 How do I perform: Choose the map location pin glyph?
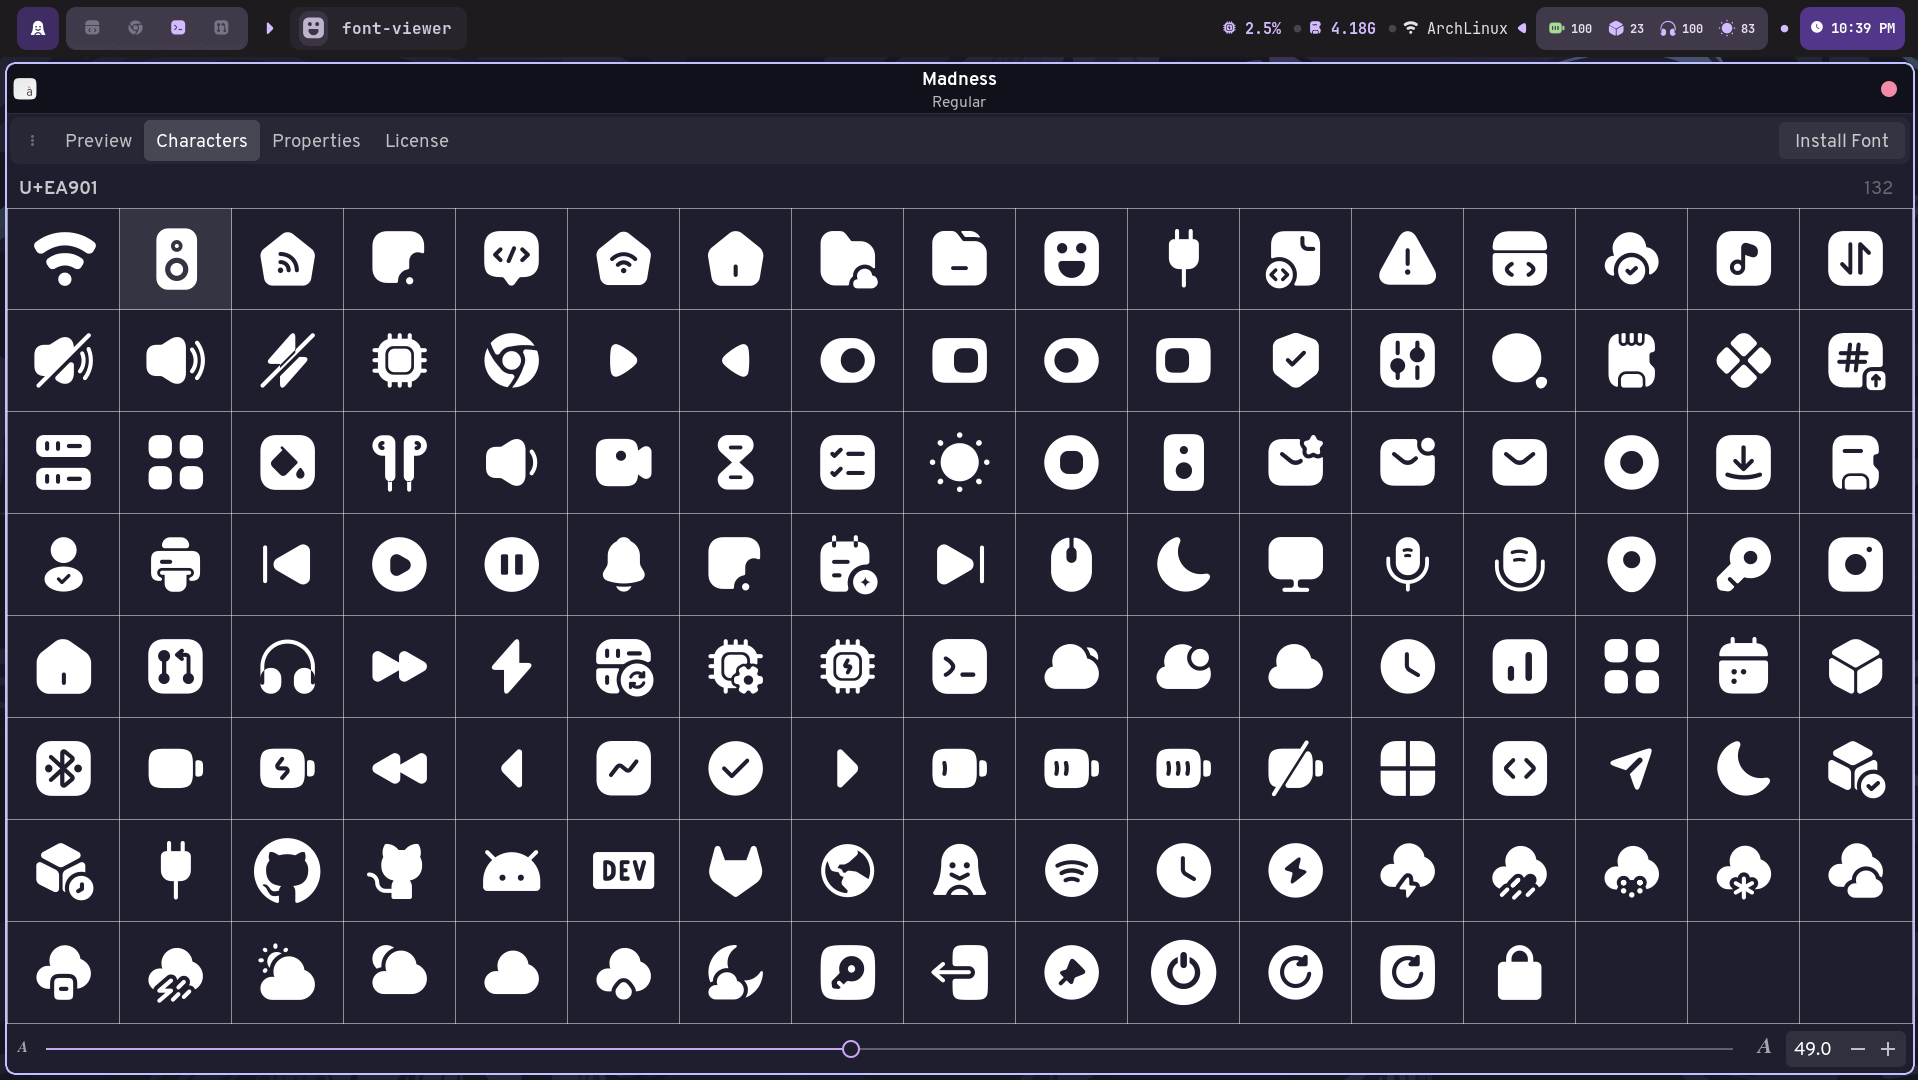1632,565
